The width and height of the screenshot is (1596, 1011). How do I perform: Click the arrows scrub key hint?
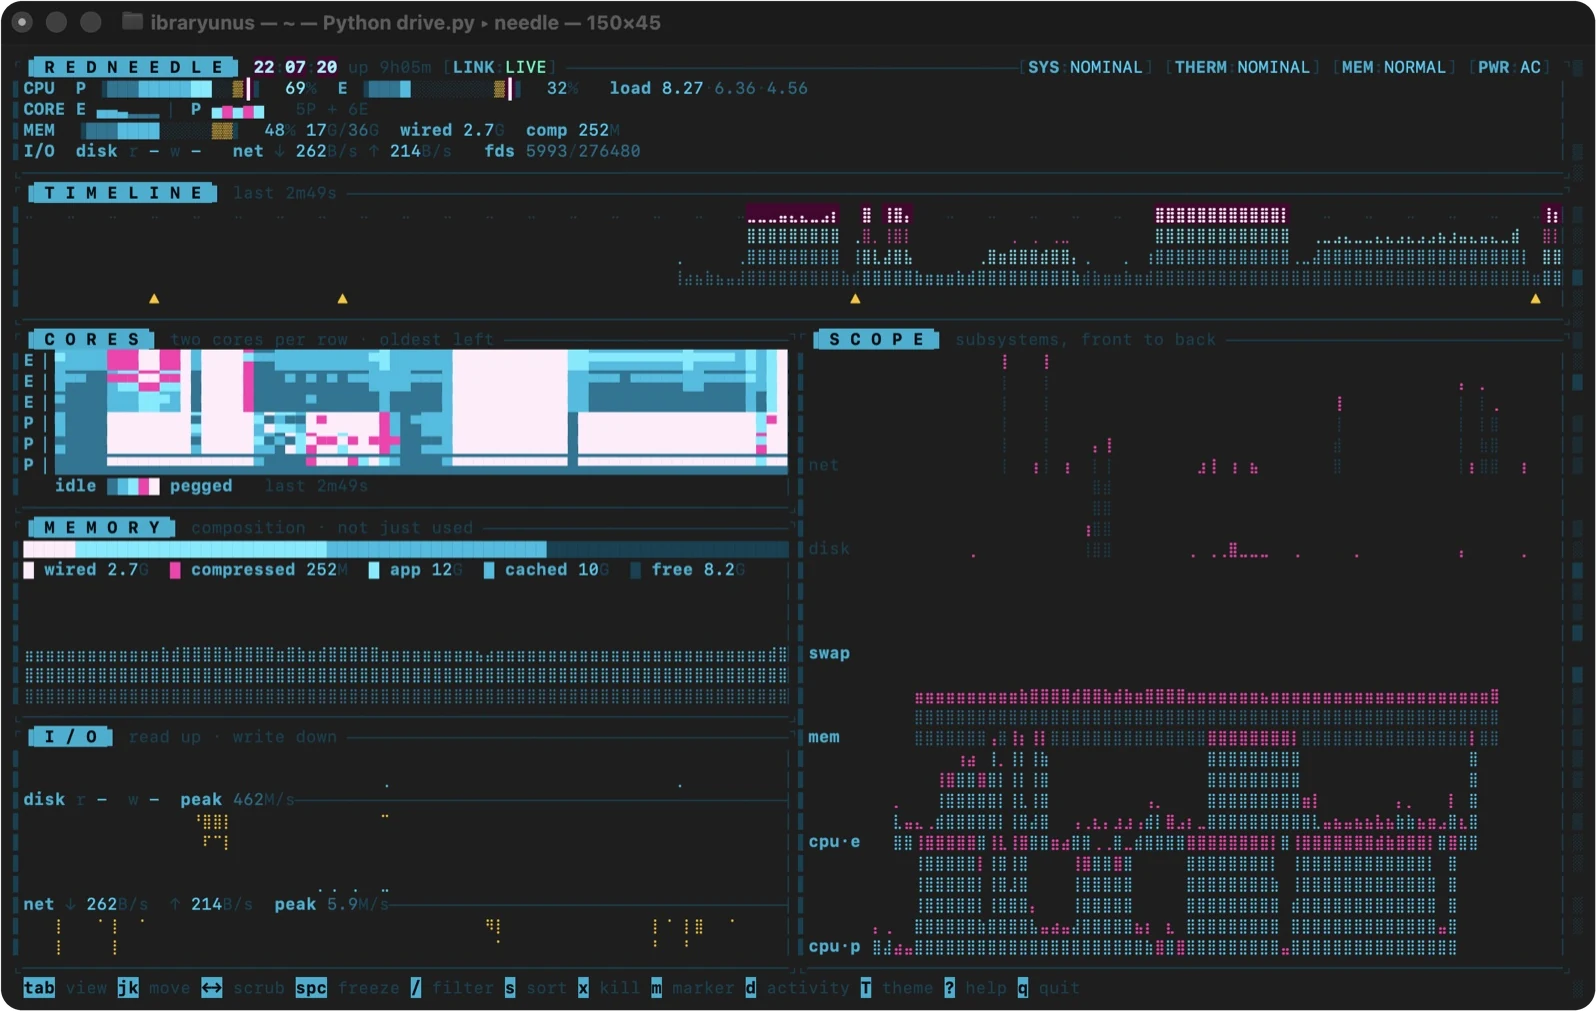point(212,988)
